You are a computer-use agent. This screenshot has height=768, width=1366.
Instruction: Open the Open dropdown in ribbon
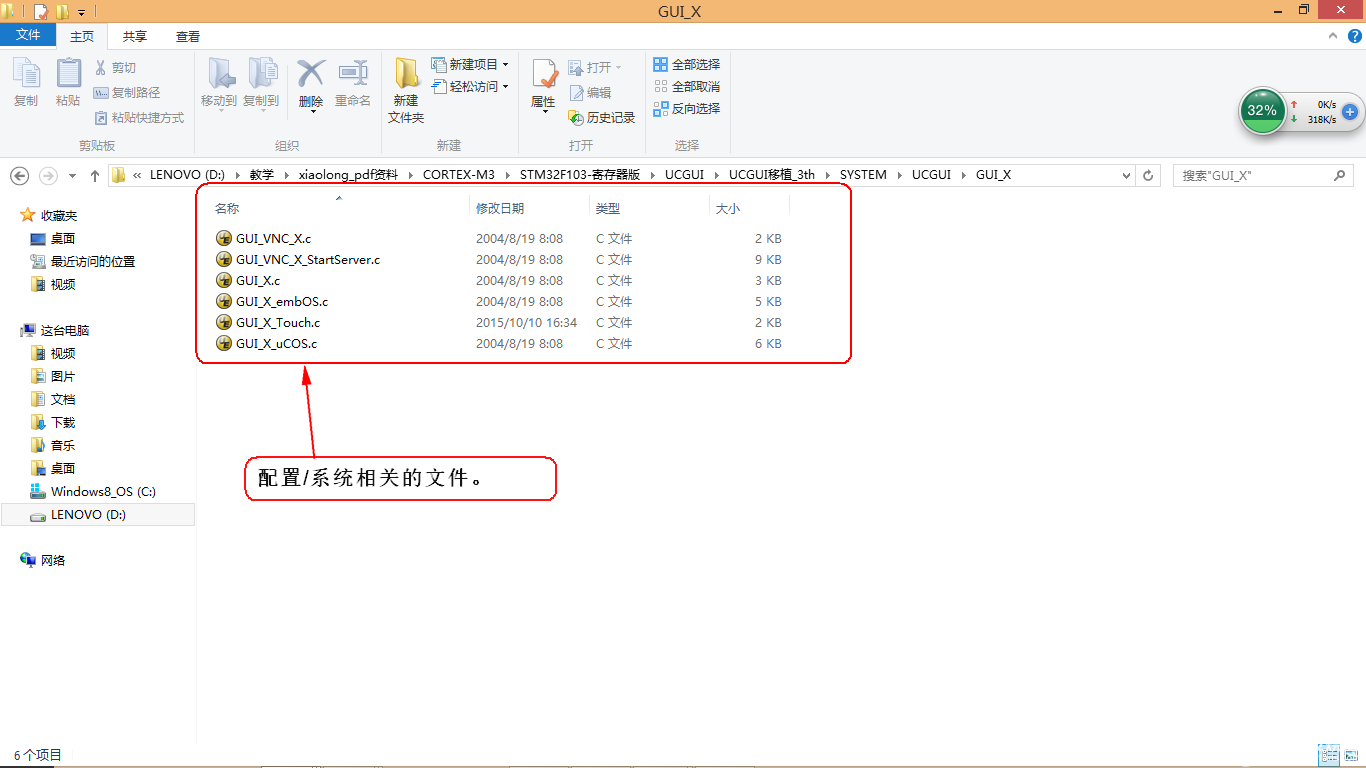coord(595,67)
